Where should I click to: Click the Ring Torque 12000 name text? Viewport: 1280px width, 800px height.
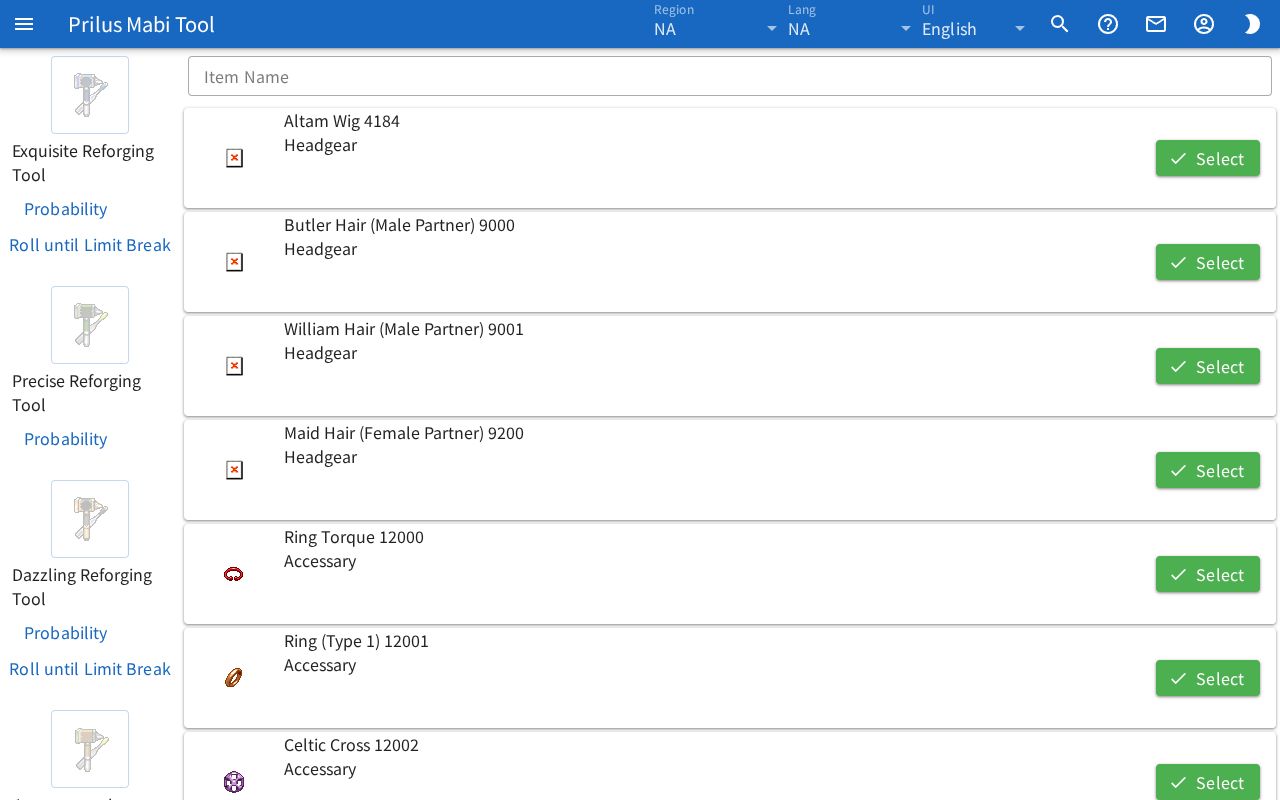[x=354, y=537]
